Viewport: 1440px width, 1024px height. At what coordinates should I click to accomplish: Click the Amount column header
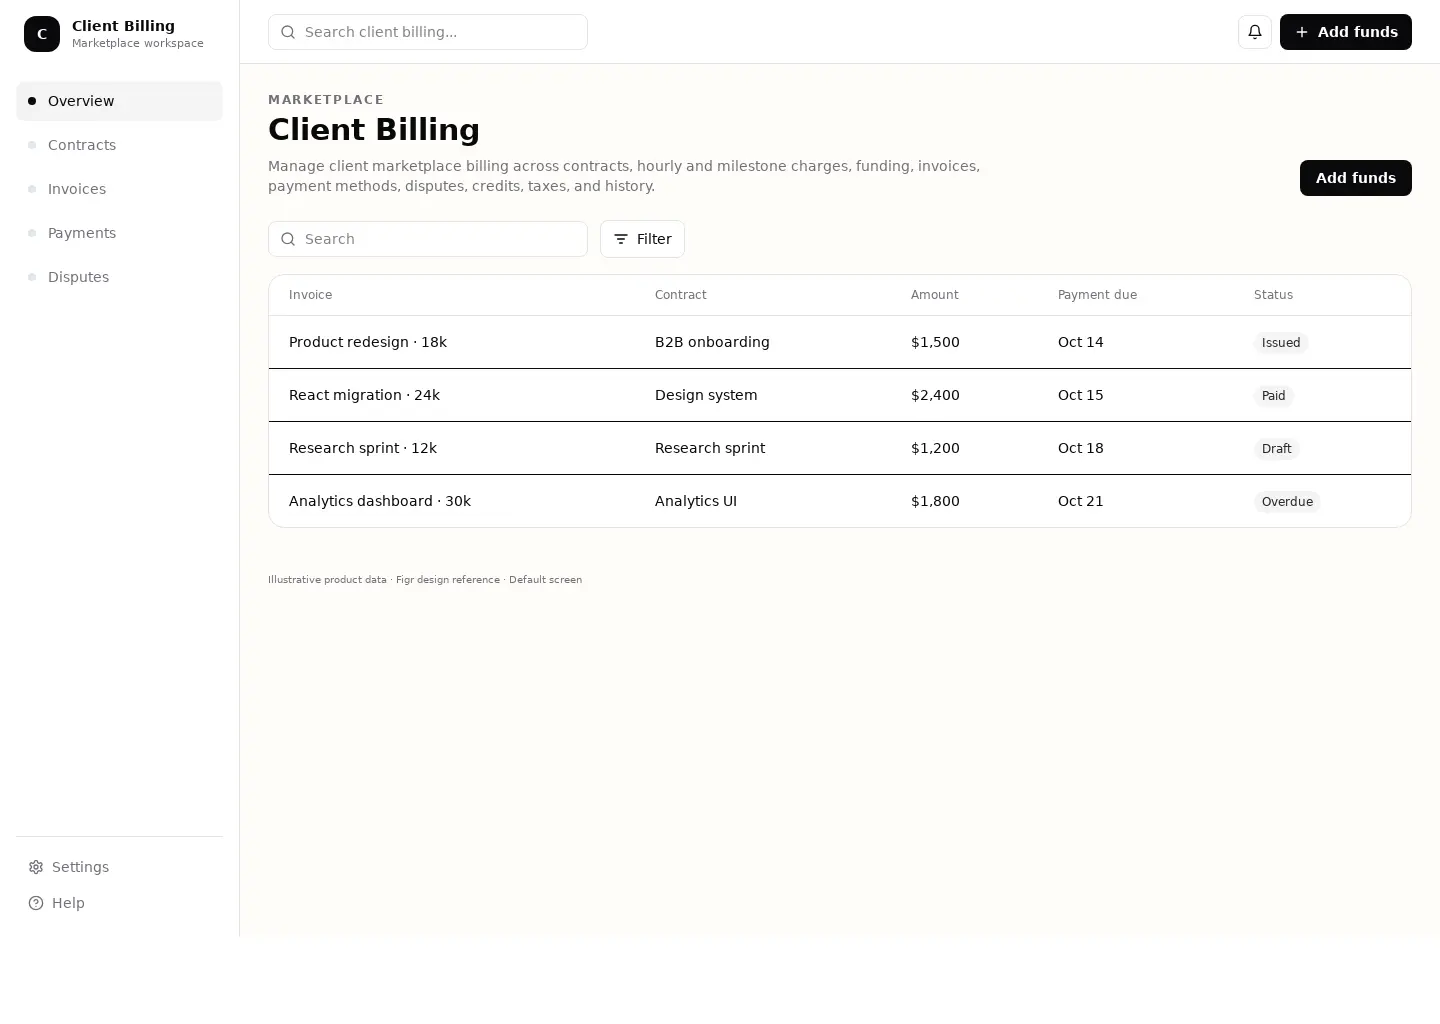click(935, 295)
